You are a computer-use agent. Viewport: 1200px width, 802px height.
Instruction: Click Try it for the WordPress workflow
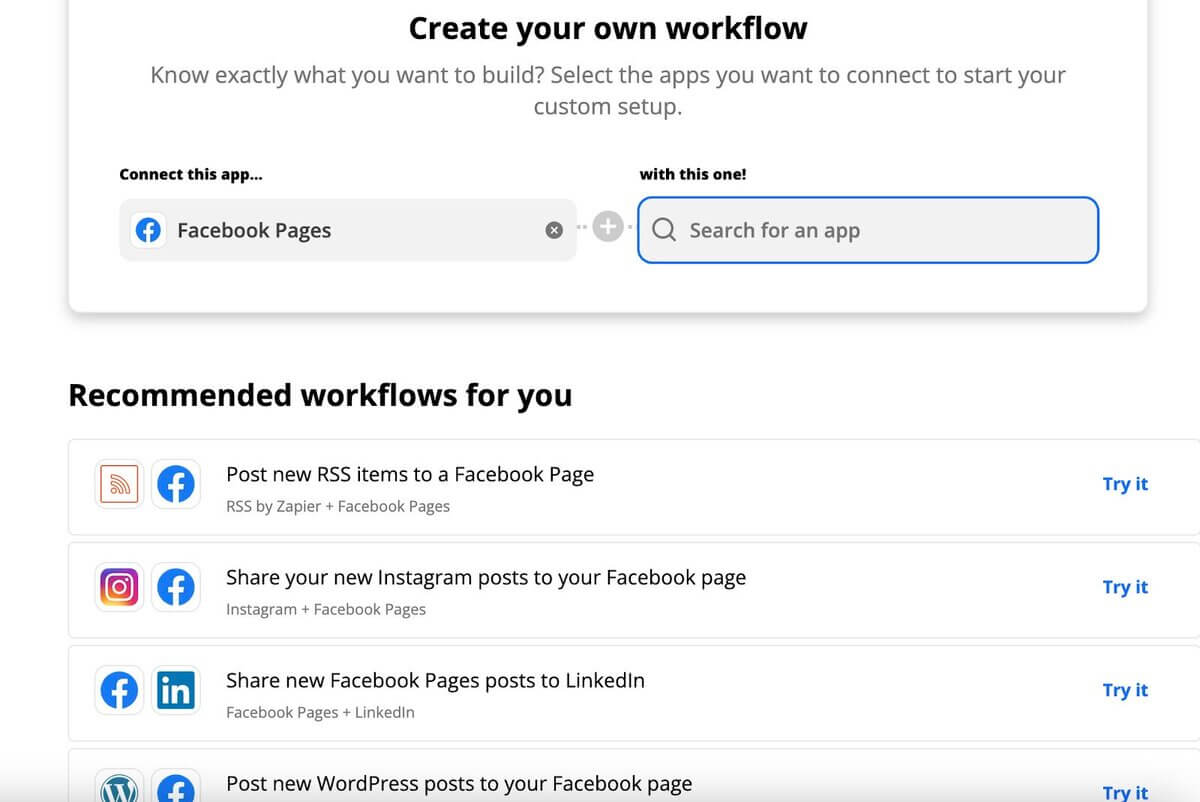click(1124, 793)
